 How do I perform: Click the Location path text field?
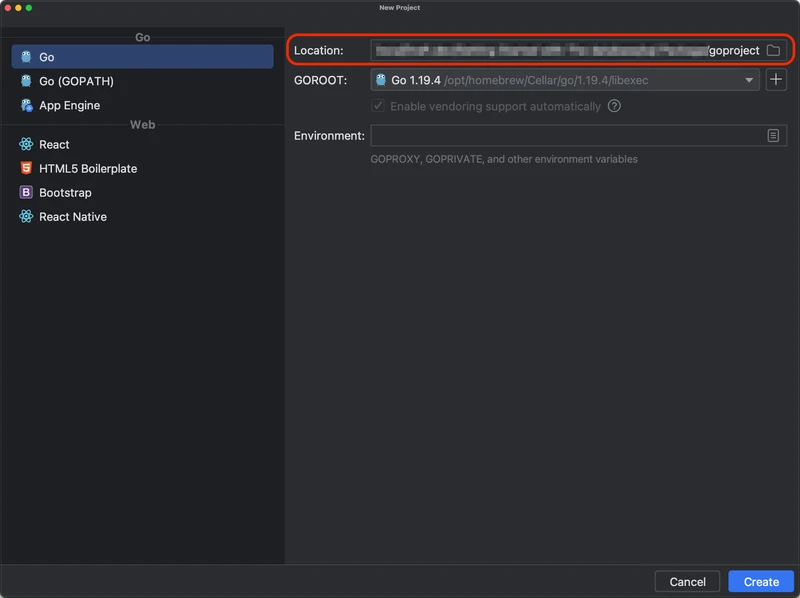[540, 50]
